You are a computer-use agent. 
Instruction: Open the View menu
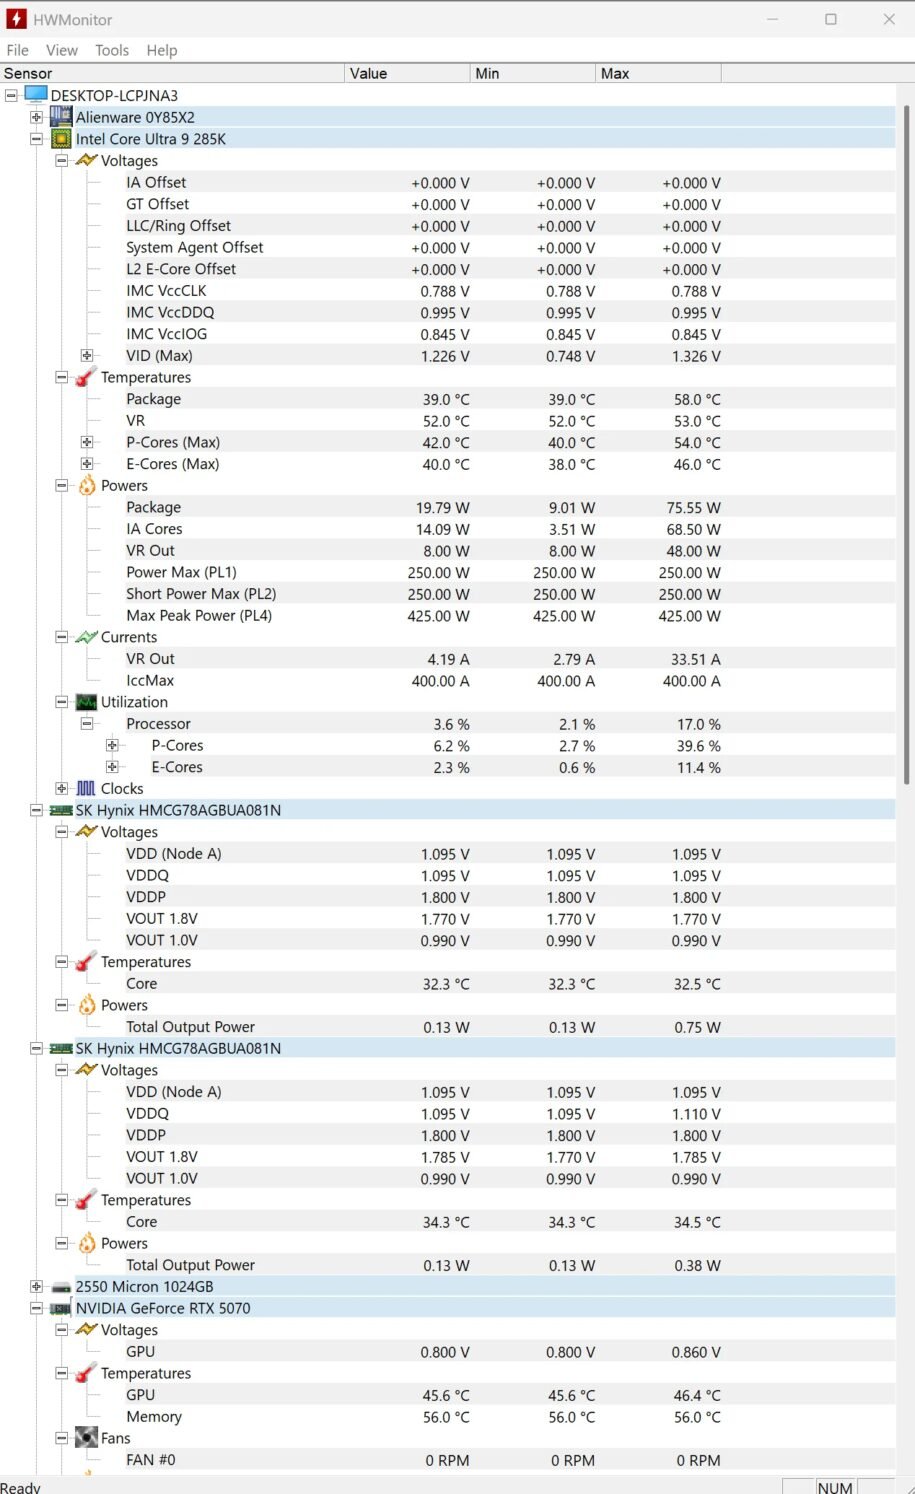click(x=61, y=50)
